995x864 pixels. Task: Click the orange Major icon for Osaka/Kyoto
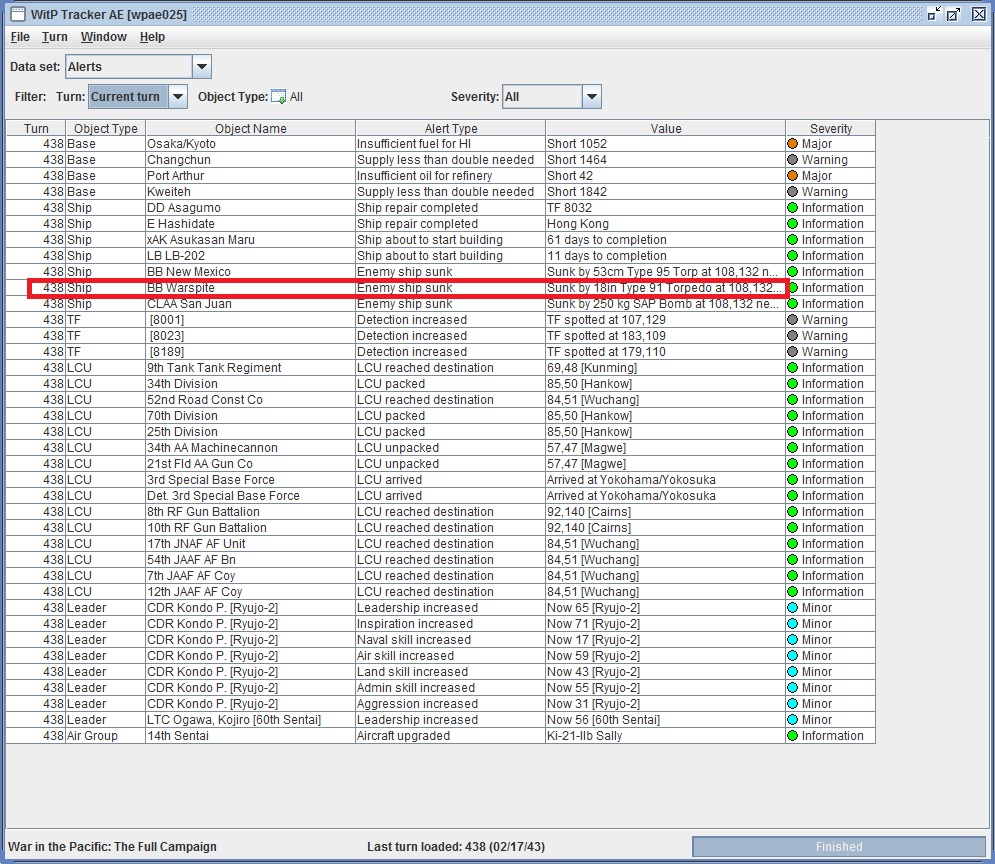pyautogui.click(x=793, y=144)
